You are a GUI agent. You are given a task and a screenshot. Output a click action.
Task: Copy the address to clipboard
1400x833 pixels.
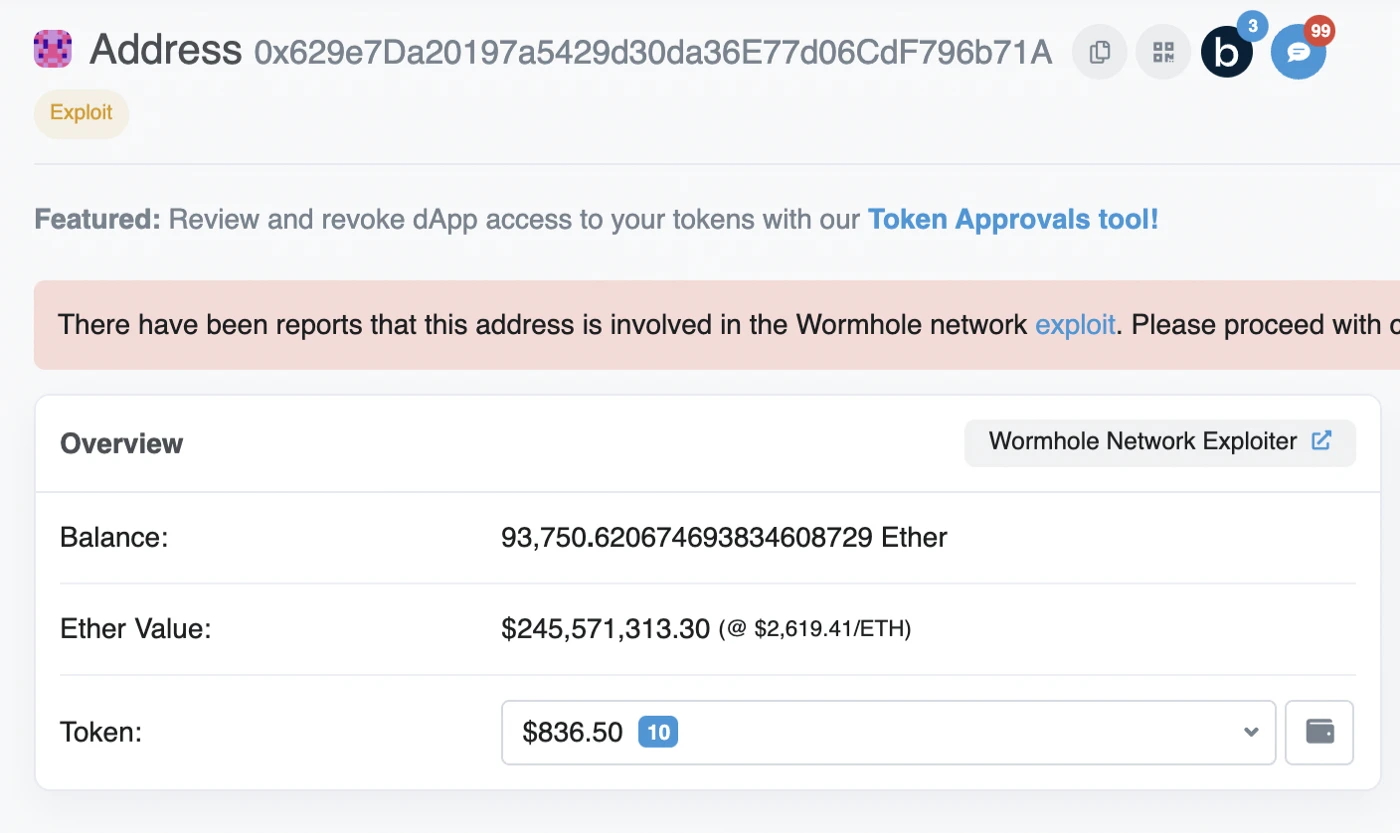pyautogui.click(x=1099, y=52)
